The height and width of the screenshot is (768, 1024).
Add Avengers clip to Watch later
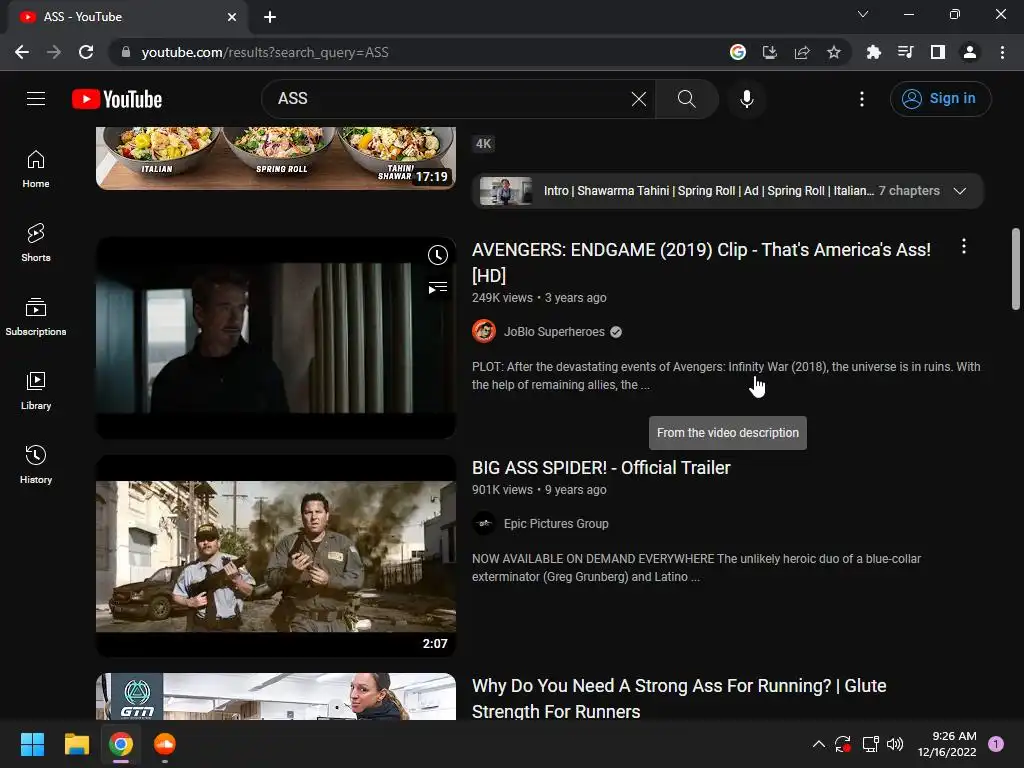(x=438, y=255)
